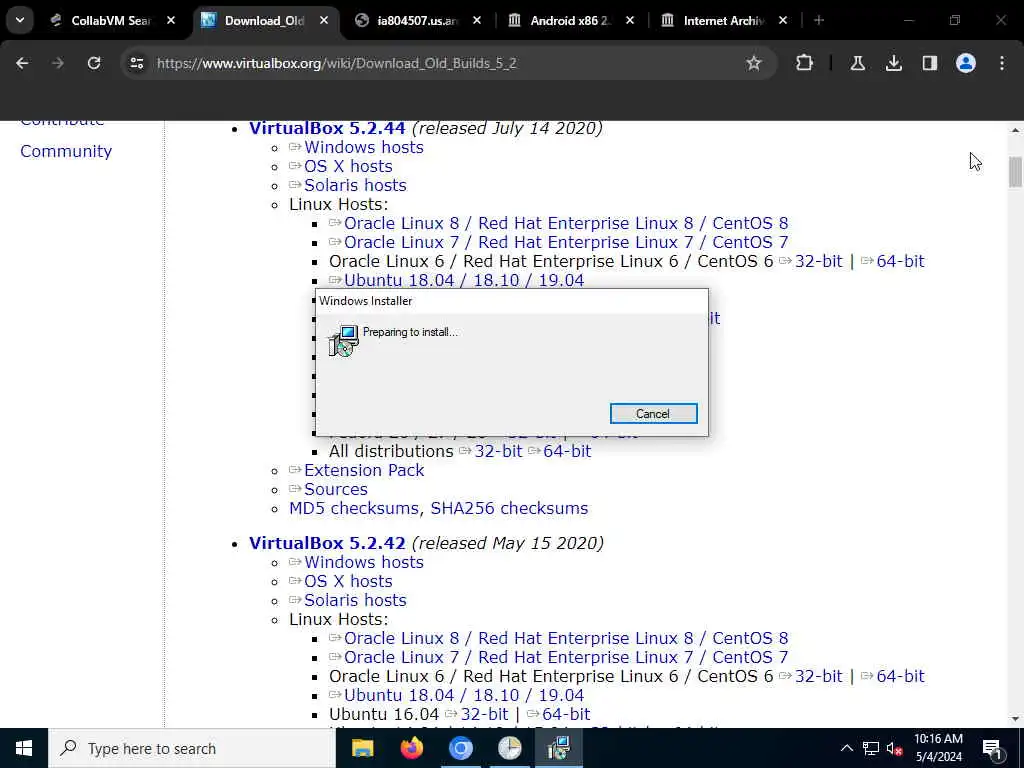Close the Android x86 tab
The height and width of the screenshot is (768, 1024).
630,21
